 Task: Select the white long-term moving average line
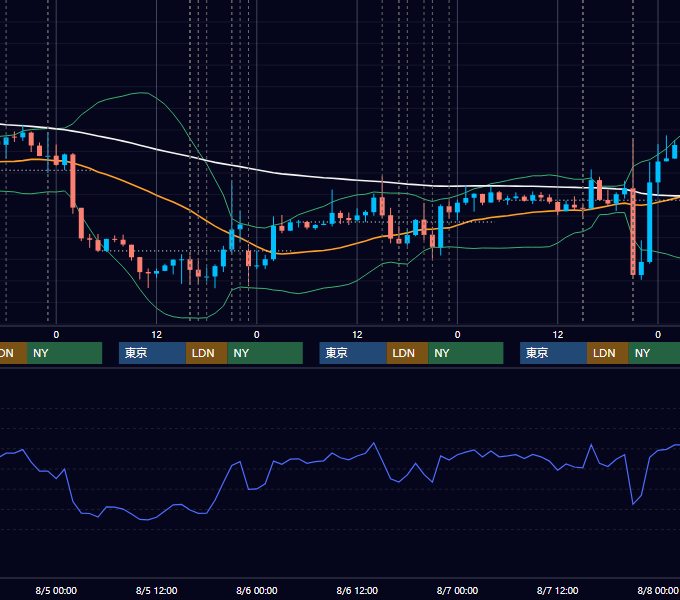[x=338, y=179]
